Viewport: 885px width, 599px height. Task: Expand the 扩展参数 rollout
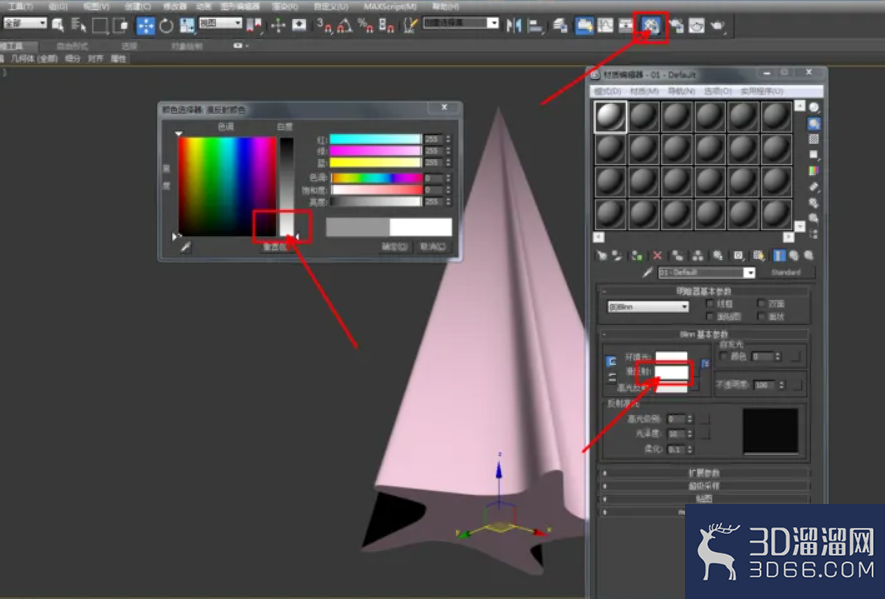[x=704, y=473]
